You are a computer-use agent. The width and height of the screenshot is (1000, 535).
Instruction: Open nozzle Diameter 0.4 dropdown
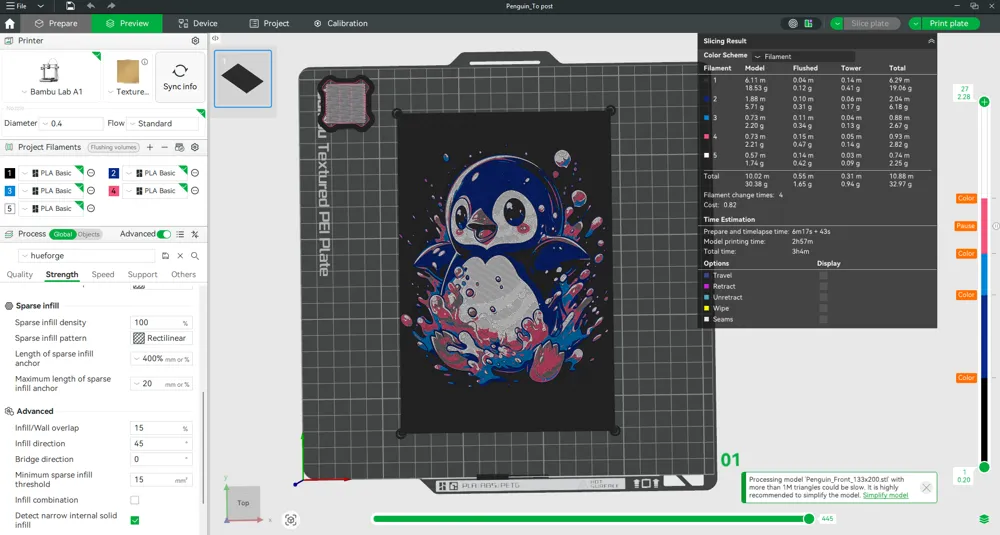click(x=72, y=124)
